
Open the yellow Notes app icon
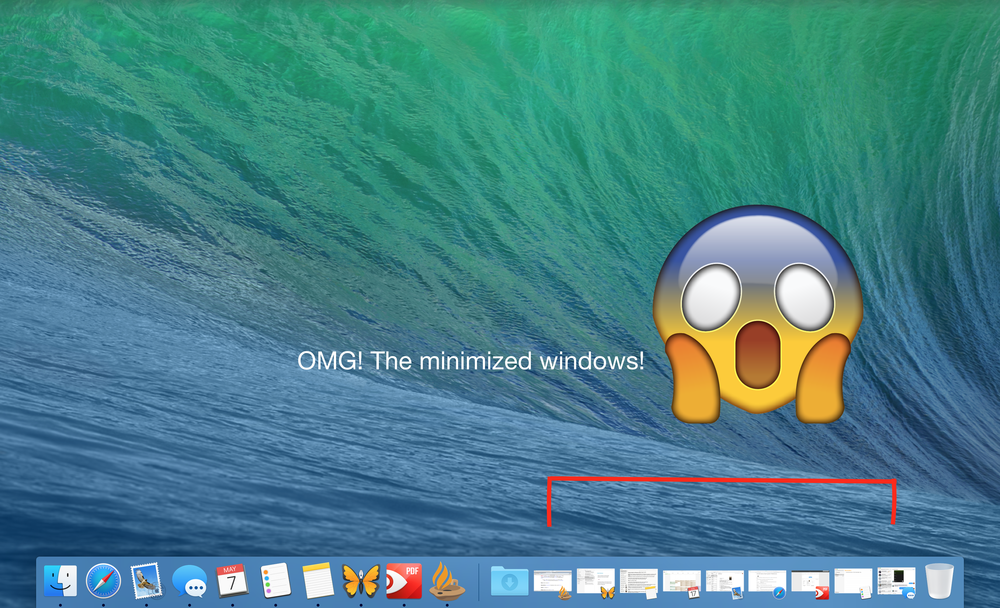tap(318, 580)
